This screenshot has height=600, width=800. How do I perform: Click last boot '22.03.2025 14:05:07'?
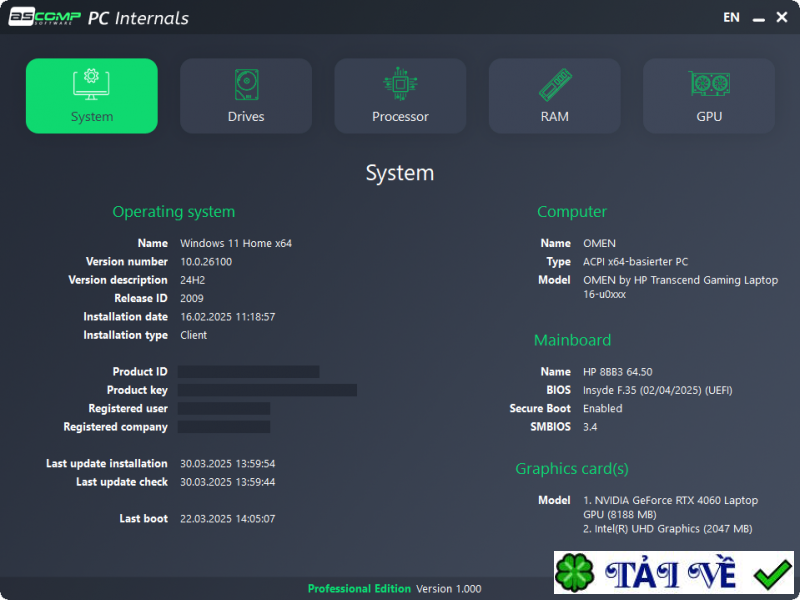click(x=228, y=519)
